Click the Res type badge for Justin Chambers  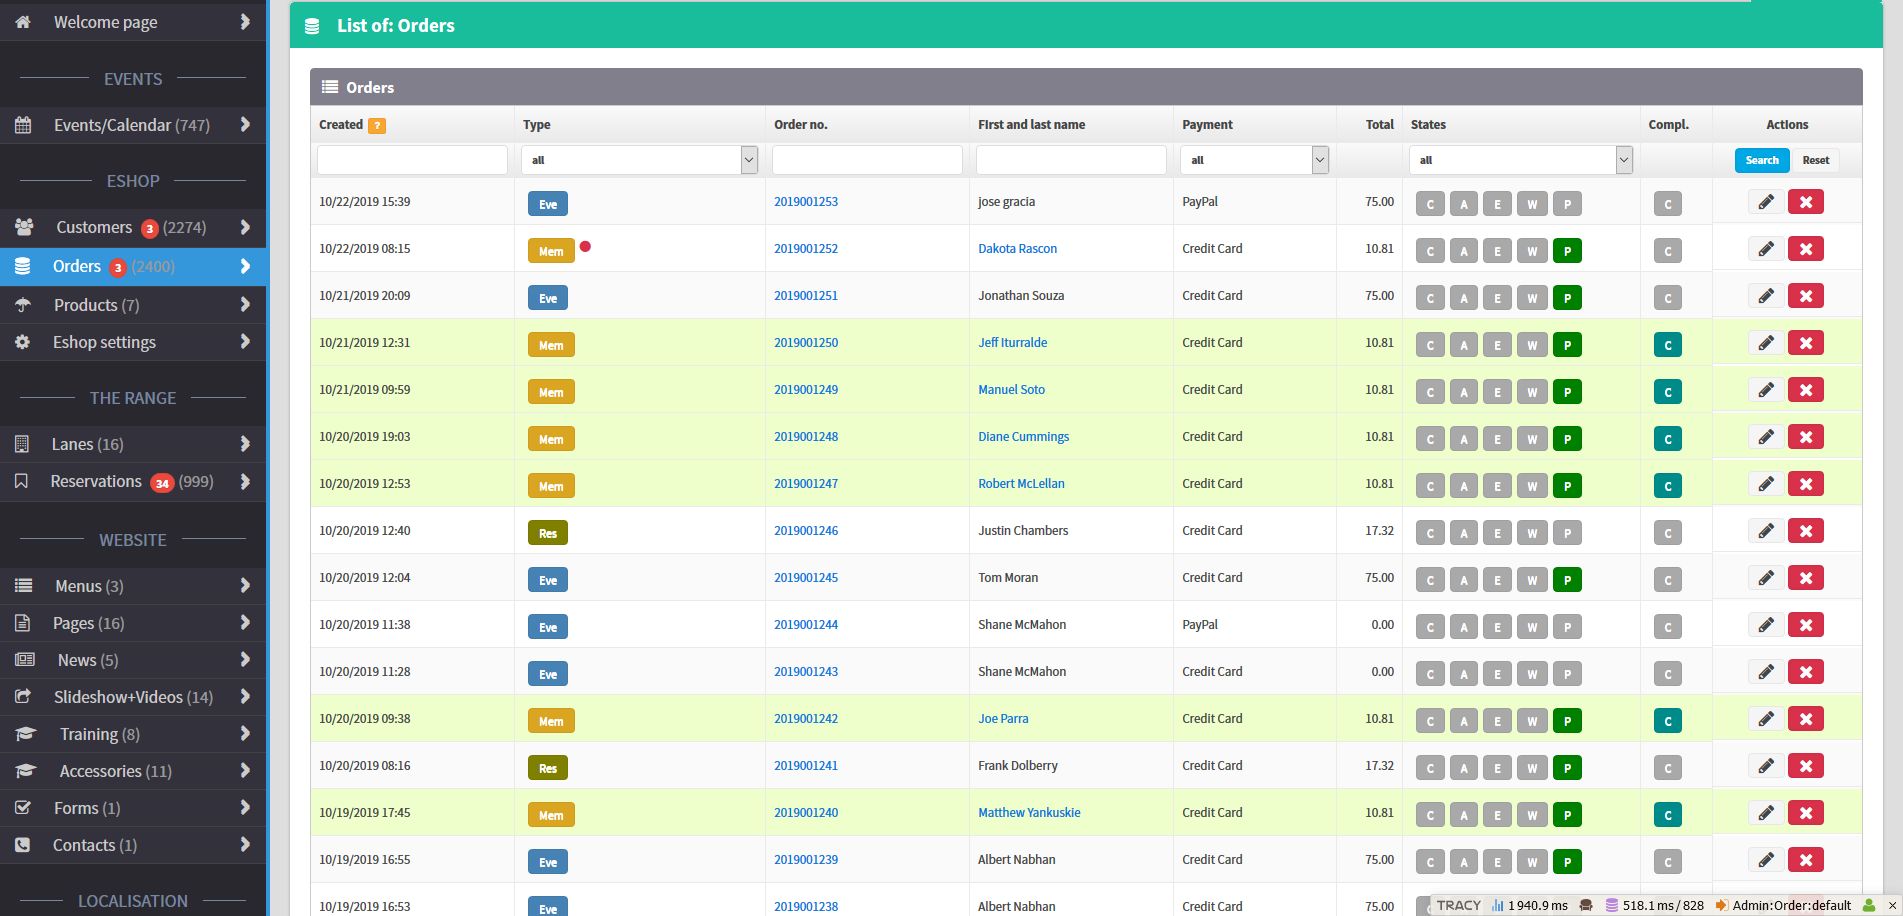(547, 533)
